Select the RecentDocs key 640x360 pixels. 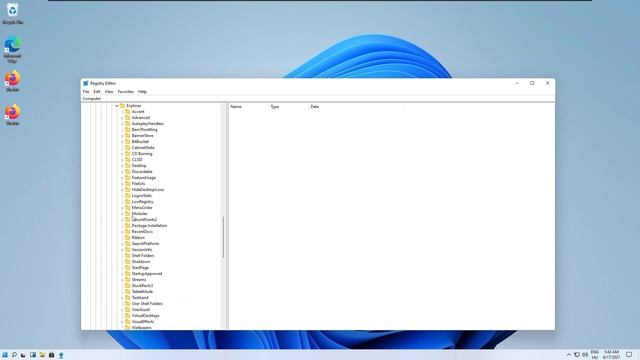[x=142, y=231]
